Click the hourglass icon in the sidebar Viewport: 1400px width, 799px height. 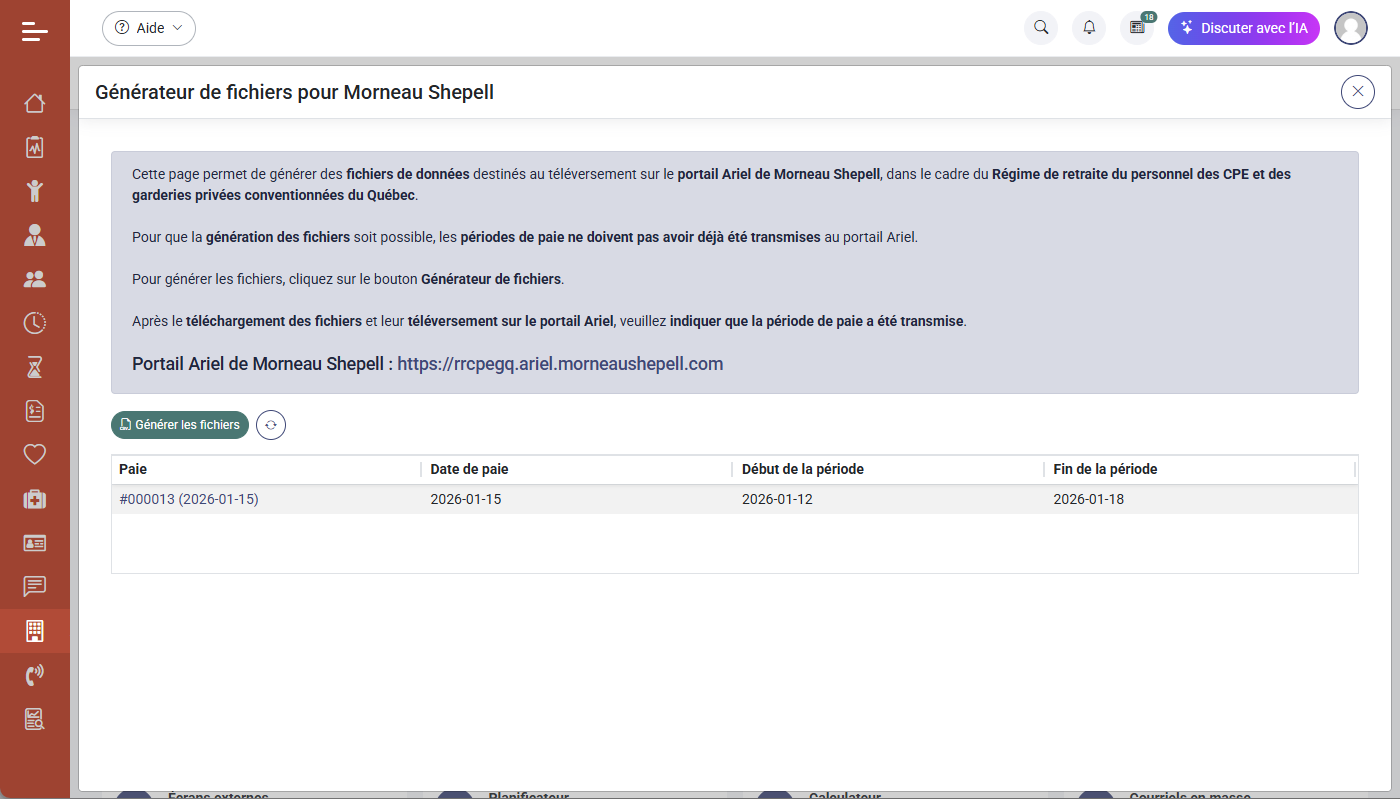click(34, 367)
